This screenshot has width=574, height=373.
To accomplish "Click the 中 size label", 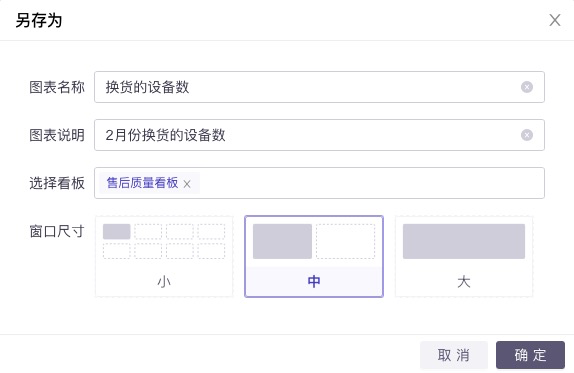I will tap(314, 281).
